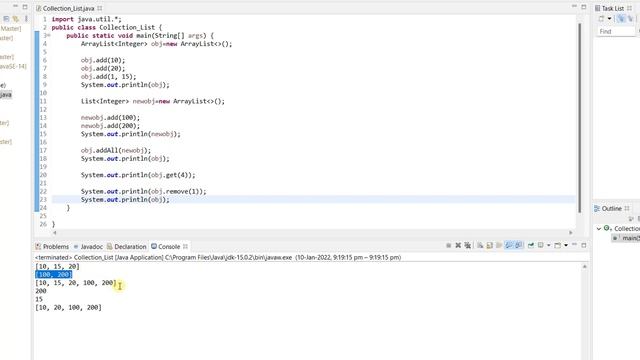640x360 pixels.
Task: Switch to the Problems tab
Action: coord(52,247)
